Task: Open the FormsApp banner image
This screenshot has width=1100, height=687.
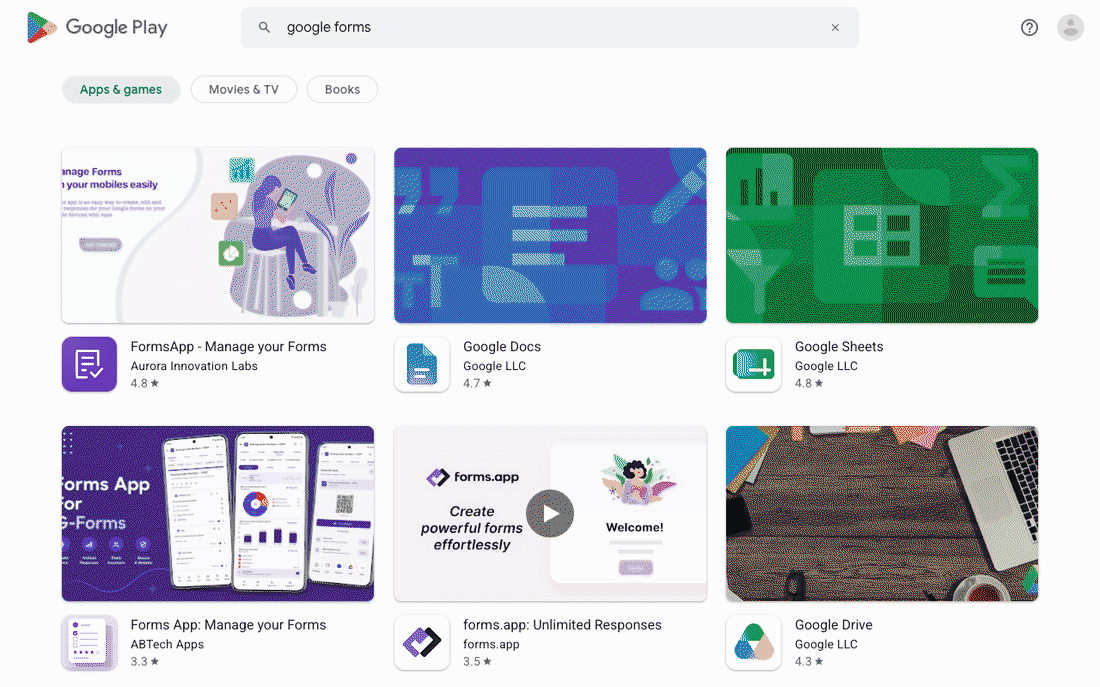Action: tap(217, 235)
